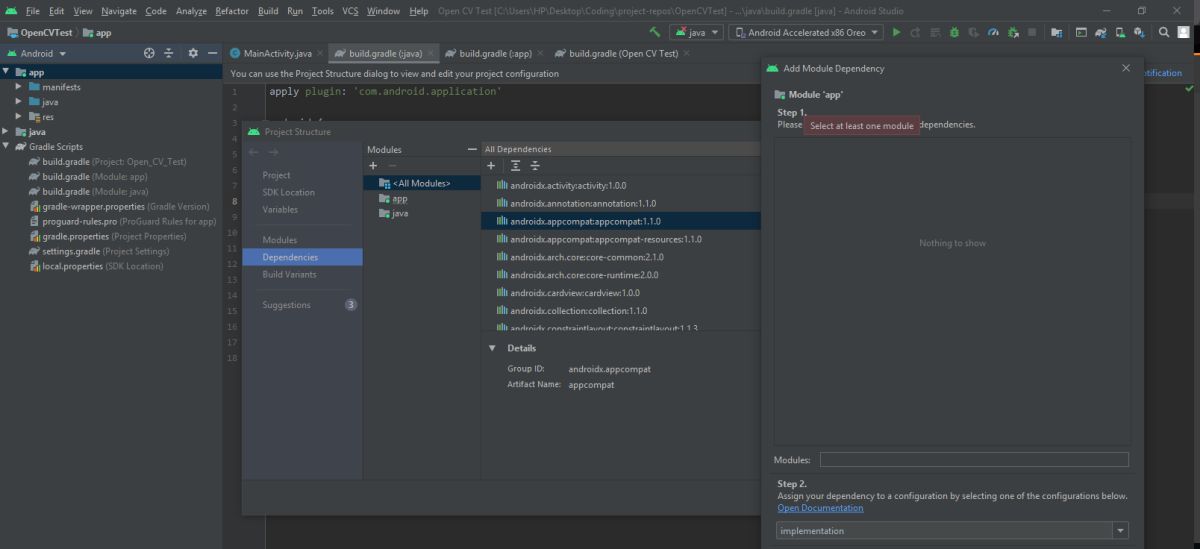
Task: Open Suggestions in Project Structure sidebar
Action: 286,305
